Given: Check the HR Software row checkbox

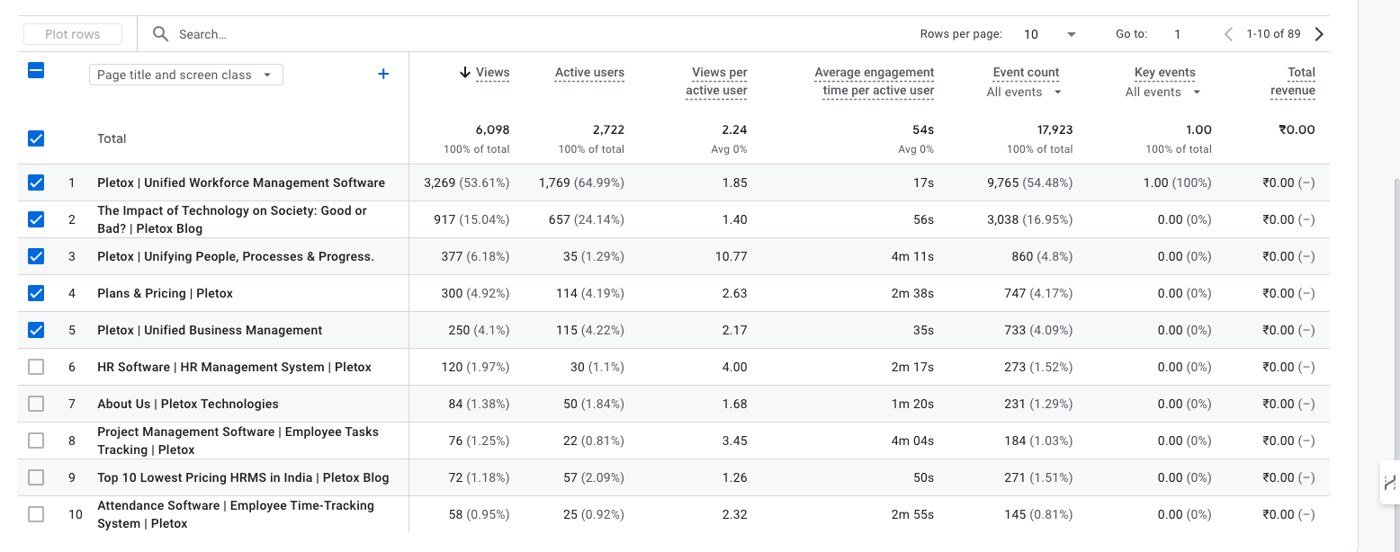Looking at the screenshot, I should point(36,367).
